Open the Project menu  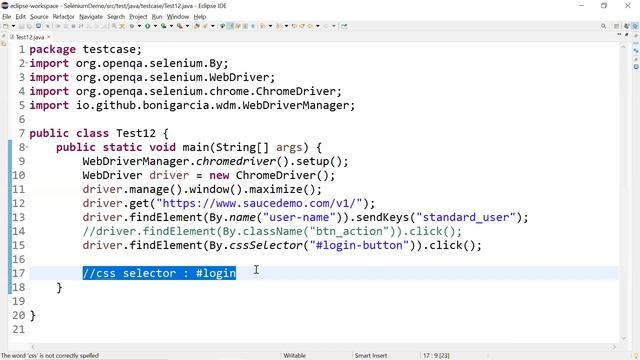click(138, 17)
